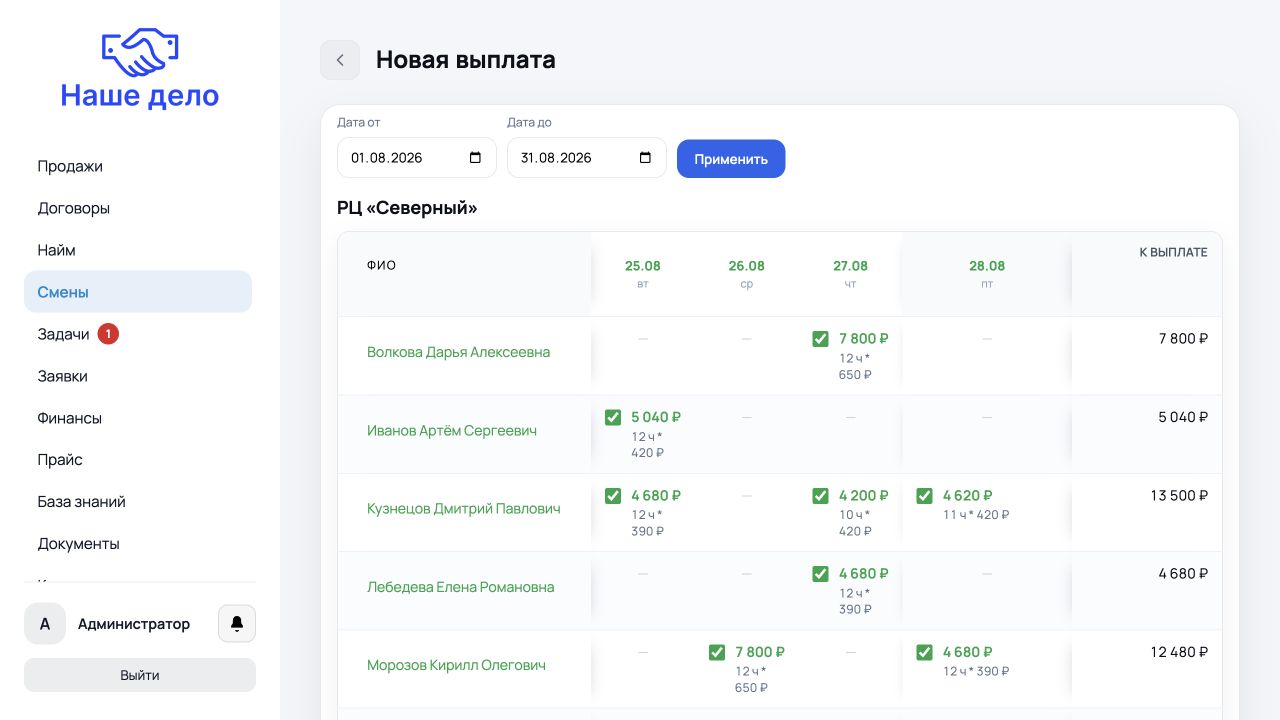Click the Выйти logout button
Screen dimensions: 1280x720
point(140,675)
